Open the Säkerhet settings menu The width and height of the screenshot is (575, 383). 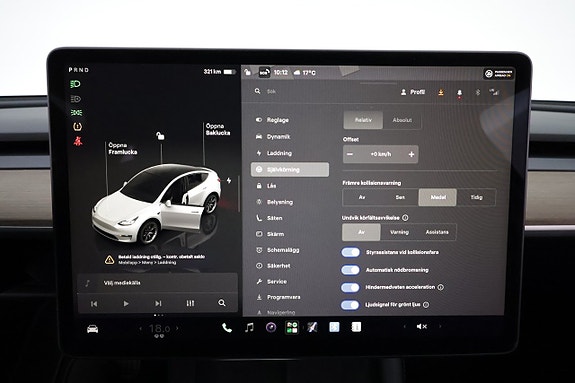point(273,266)
